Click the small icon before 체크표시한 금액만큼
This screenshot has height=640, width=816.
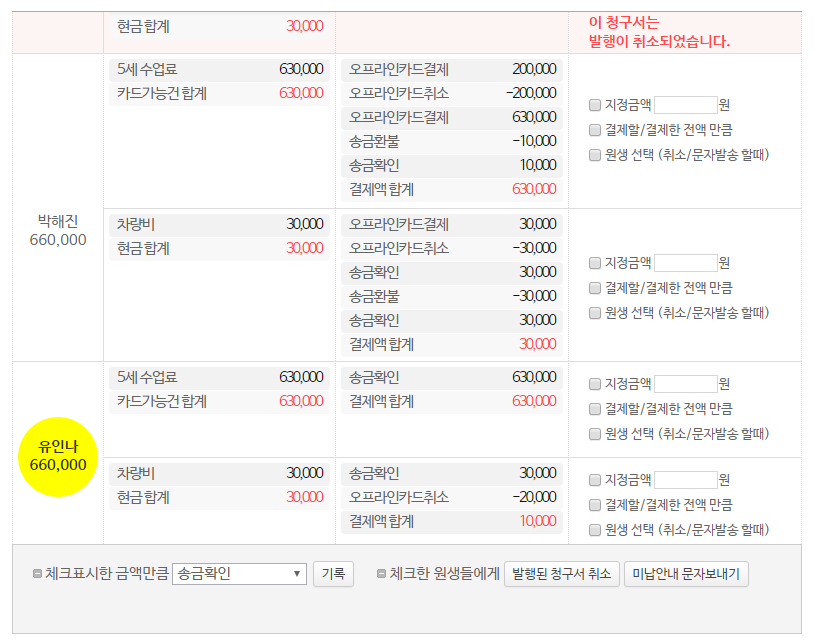(38, 574)
